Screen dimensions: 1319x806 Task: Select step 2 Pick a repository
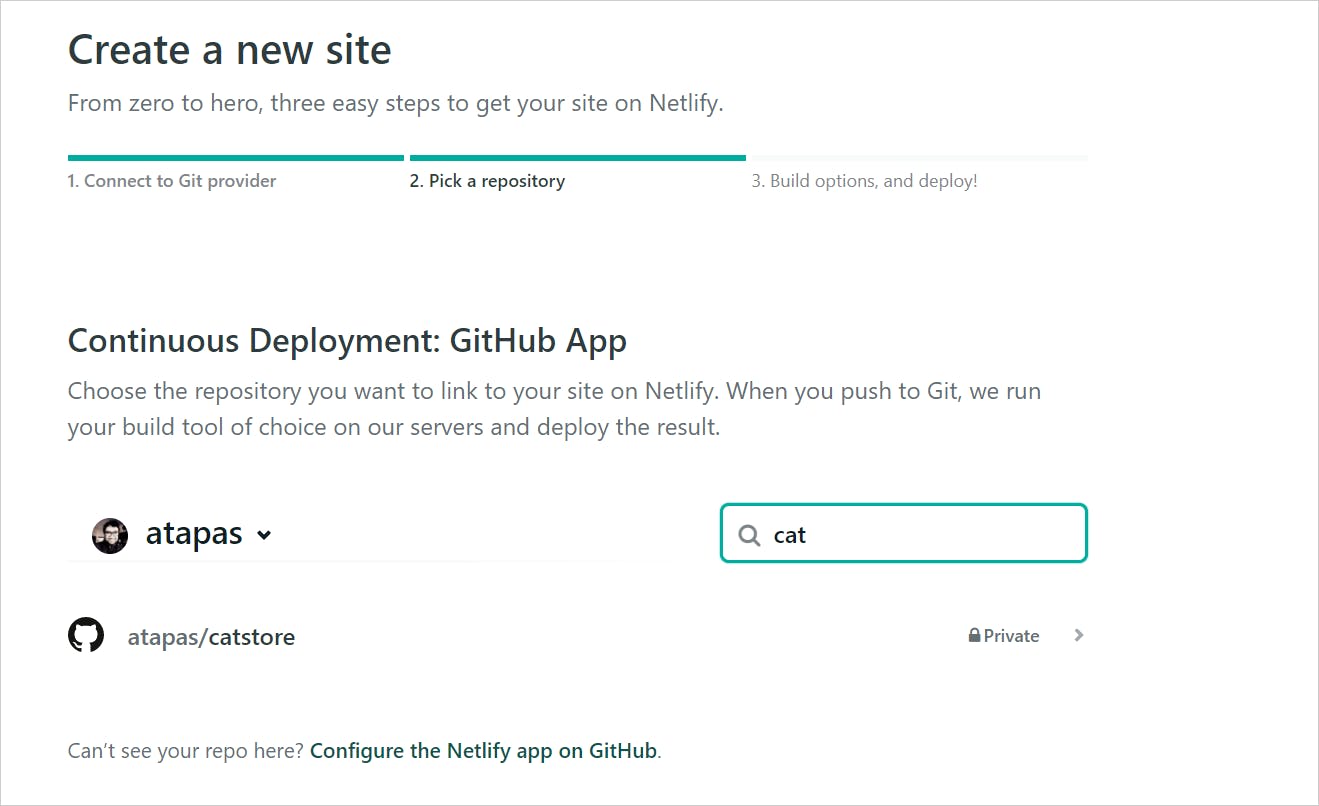point(487,181)
